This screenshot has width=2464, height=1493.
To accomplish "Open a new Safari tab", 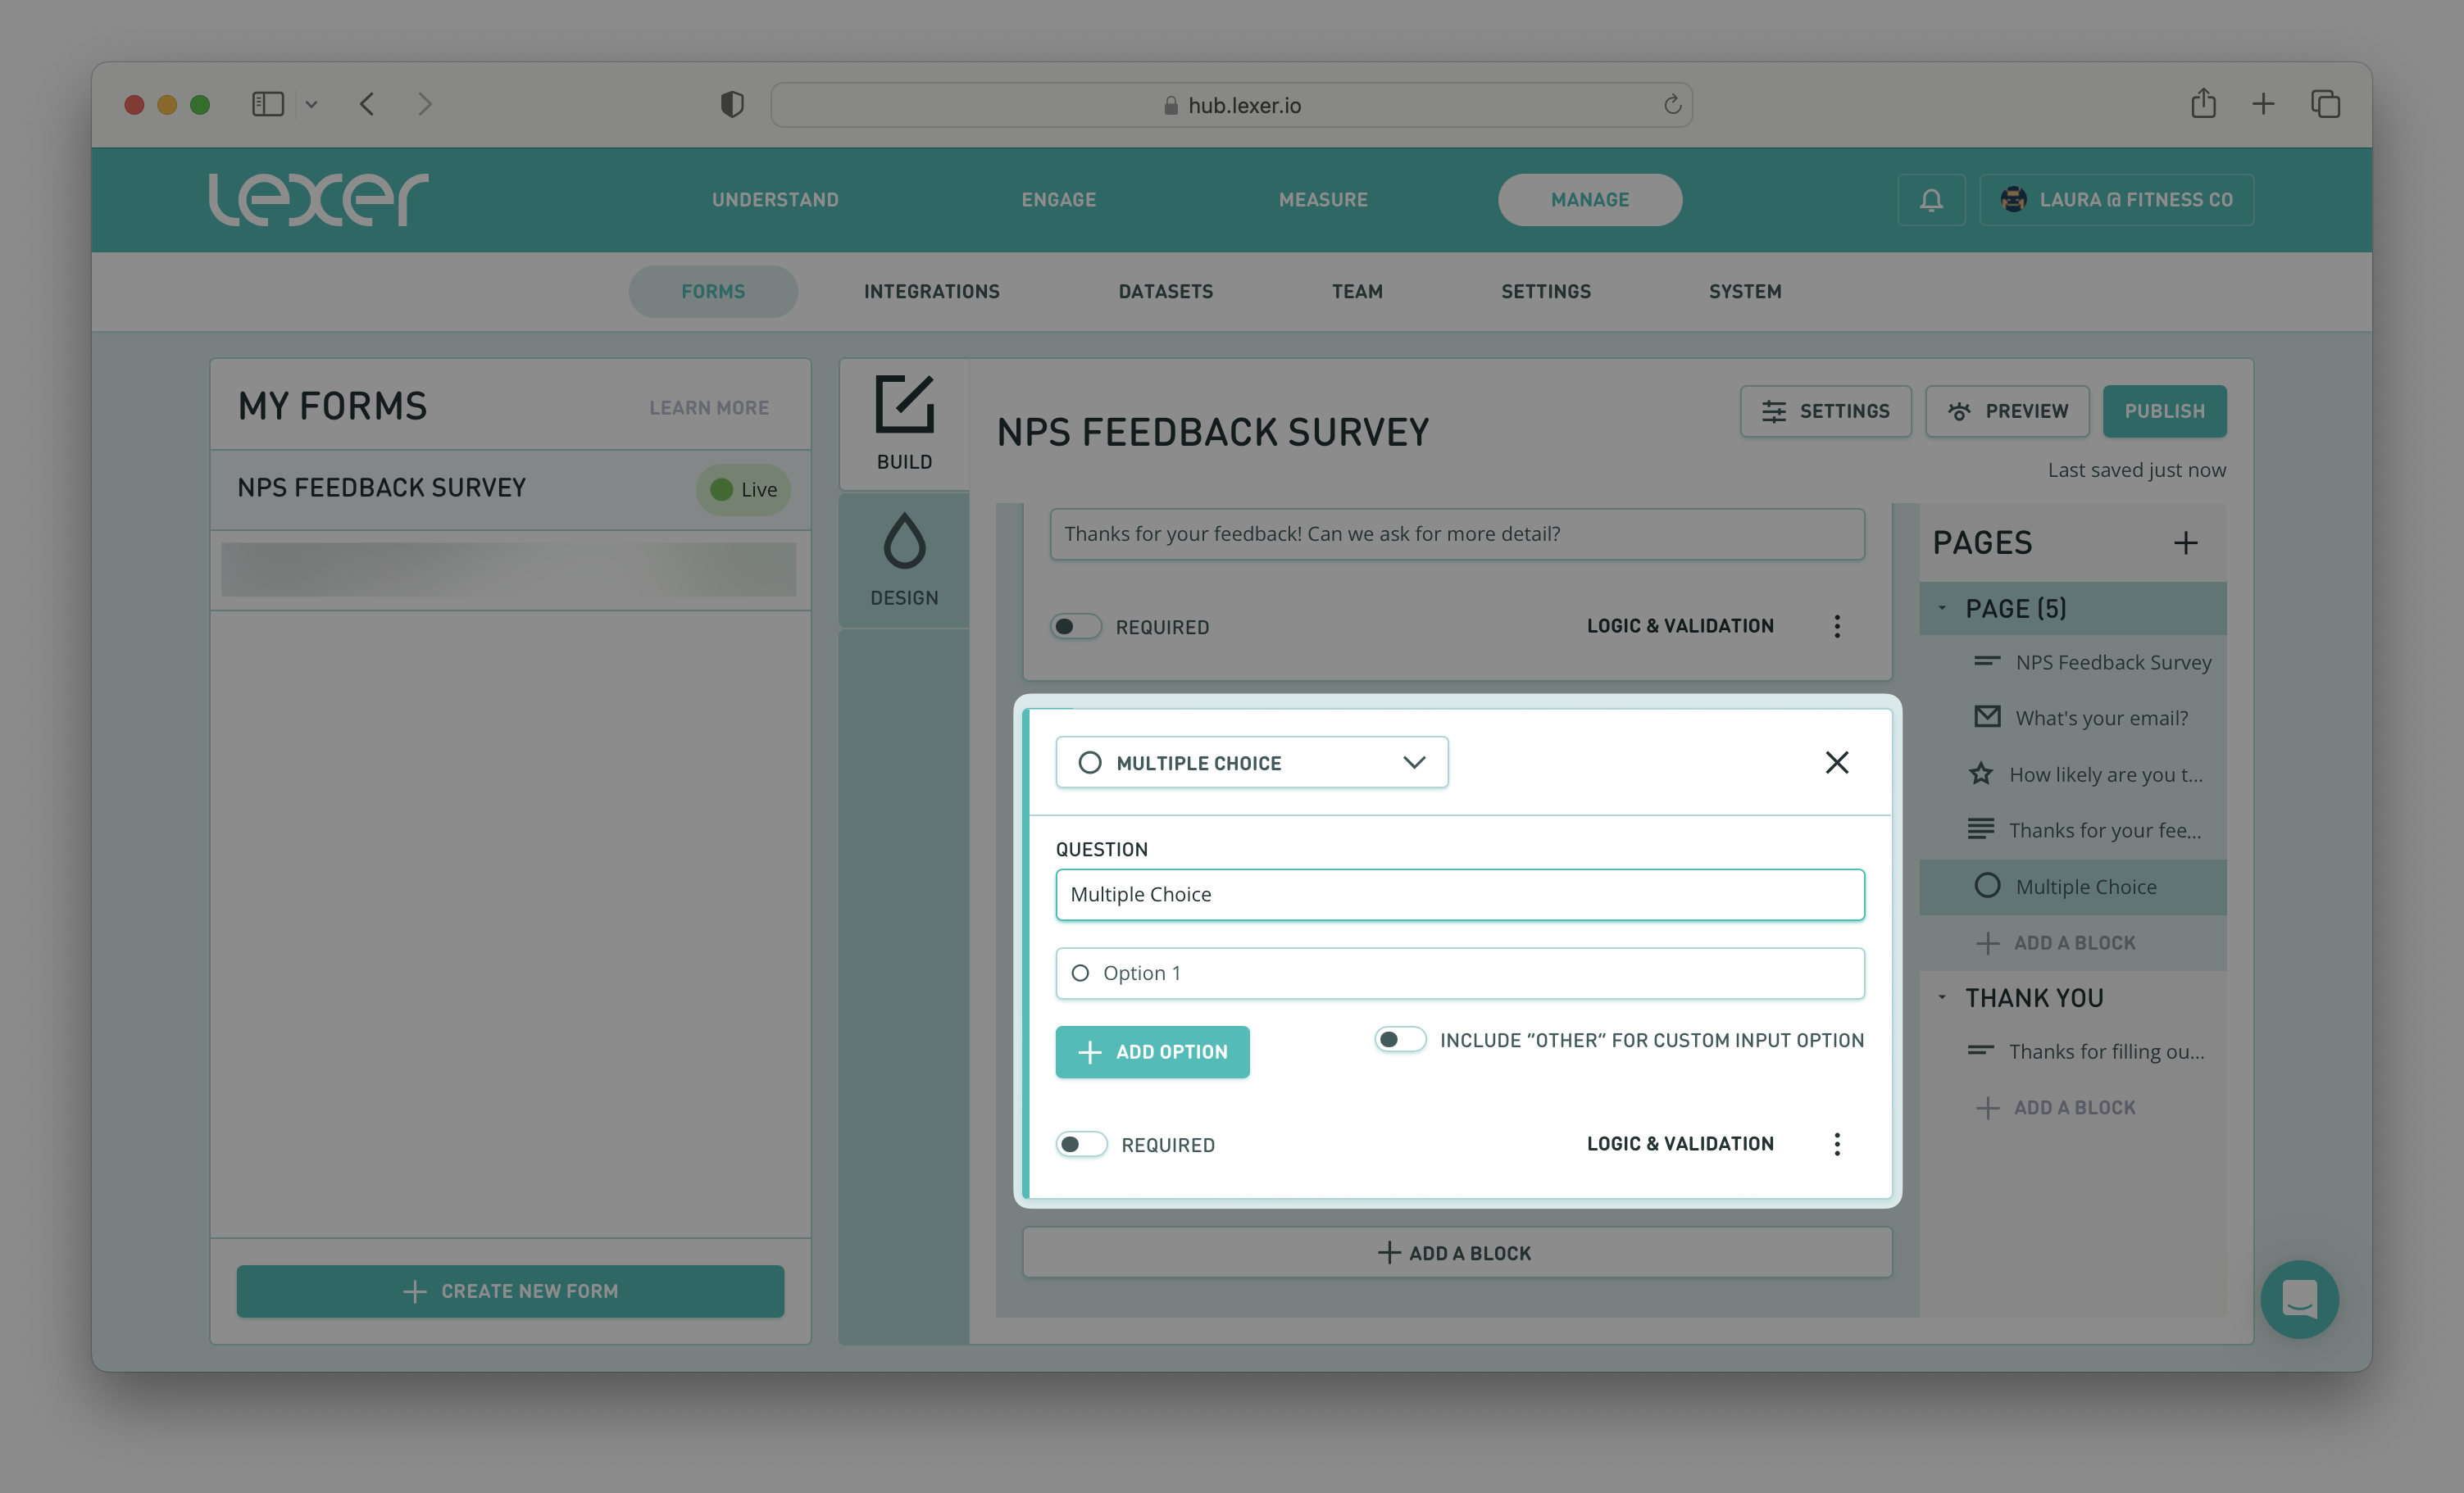I will pyautogui.click(x=2263, y=104).
